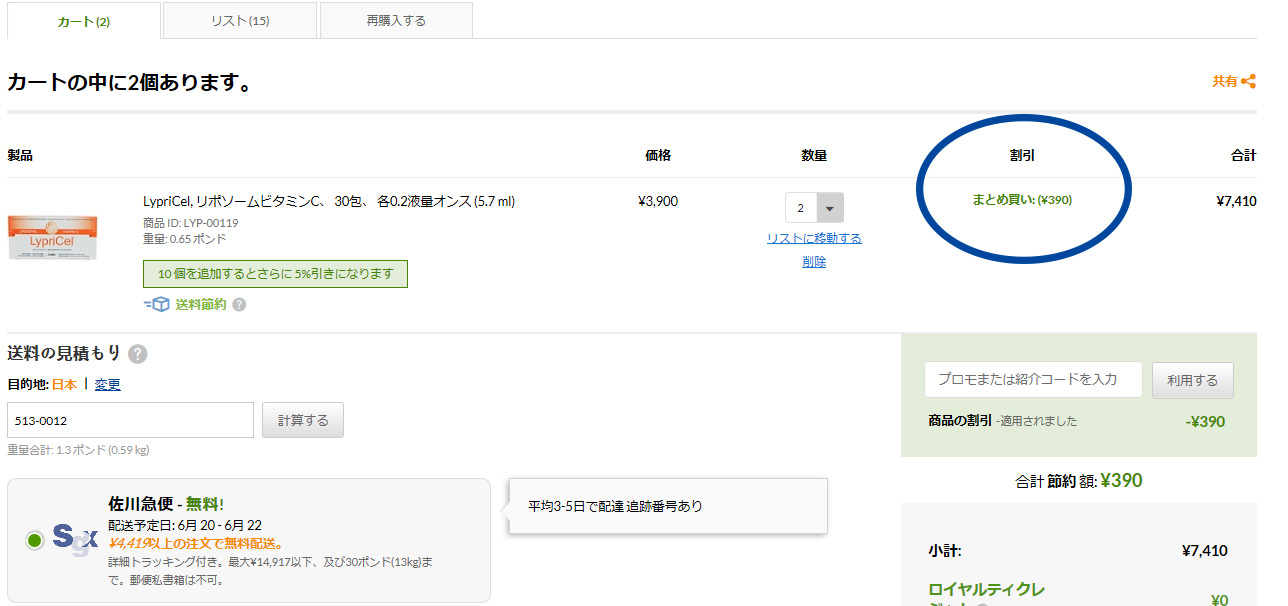This screenshot has width=1288, height=606.
Task: Click the SGX Sagawa carrier logo
Action: click(x=75, y=541)
